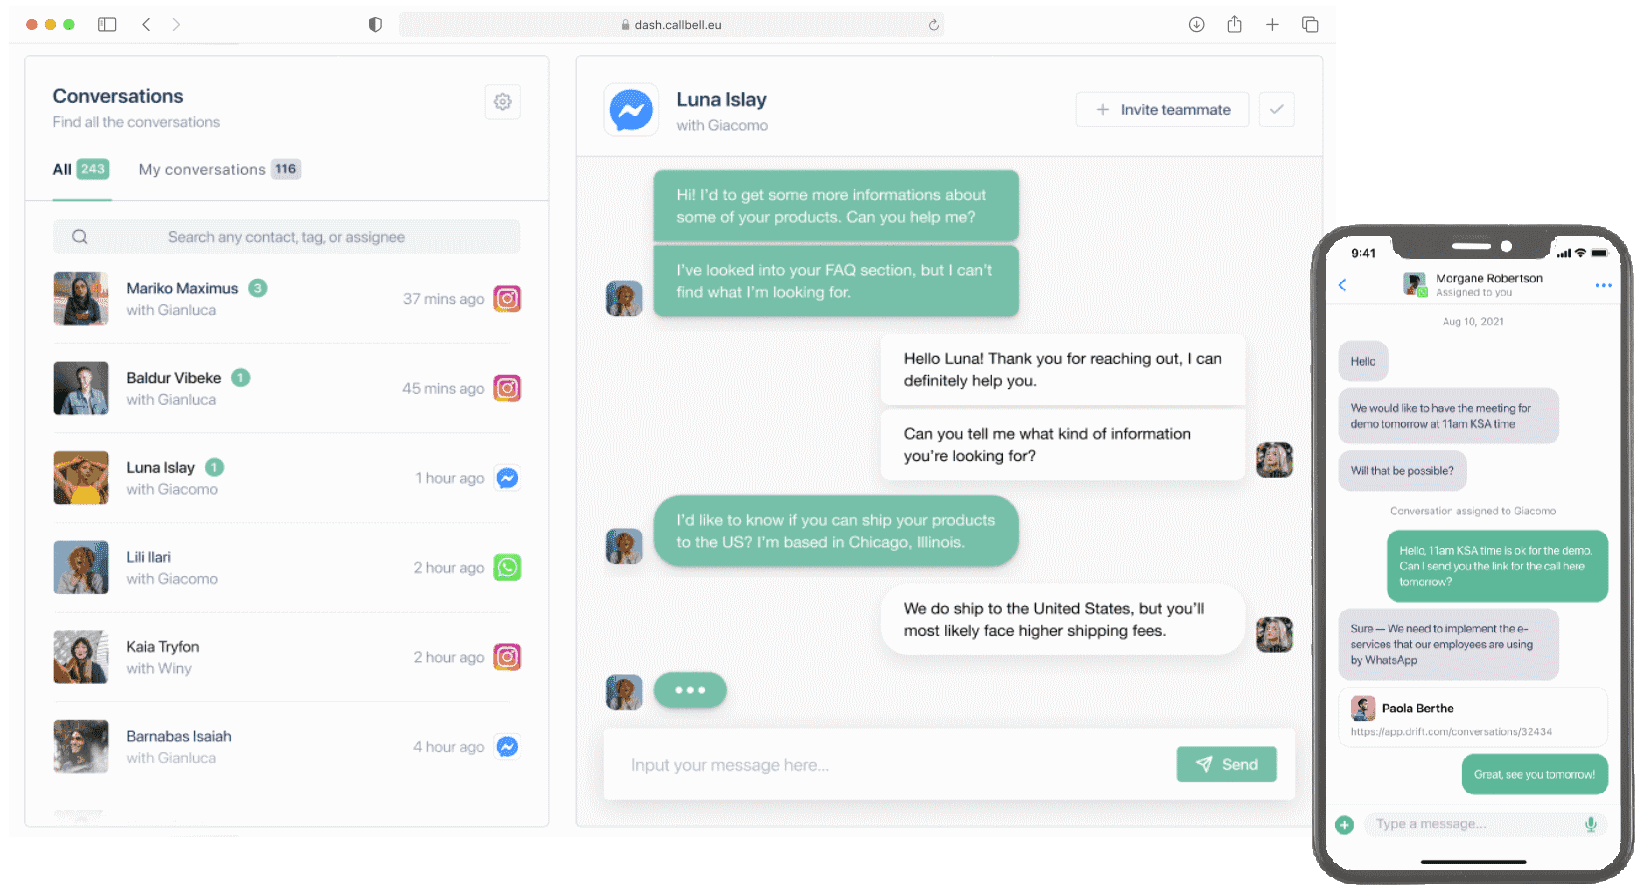1643x896 pixels.
Task: Click the dash.callbell.eu address bar
Action: (x=671, y=25)
